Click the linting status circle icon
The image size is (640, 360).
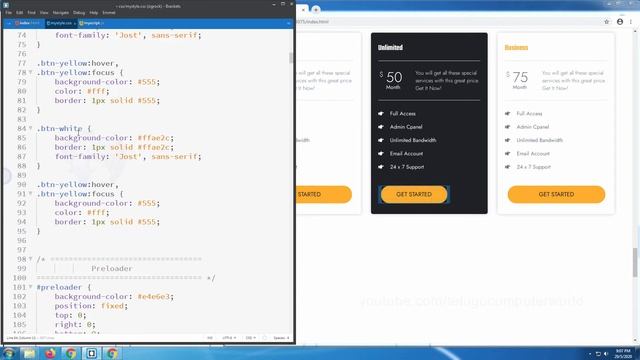point(264,338)
